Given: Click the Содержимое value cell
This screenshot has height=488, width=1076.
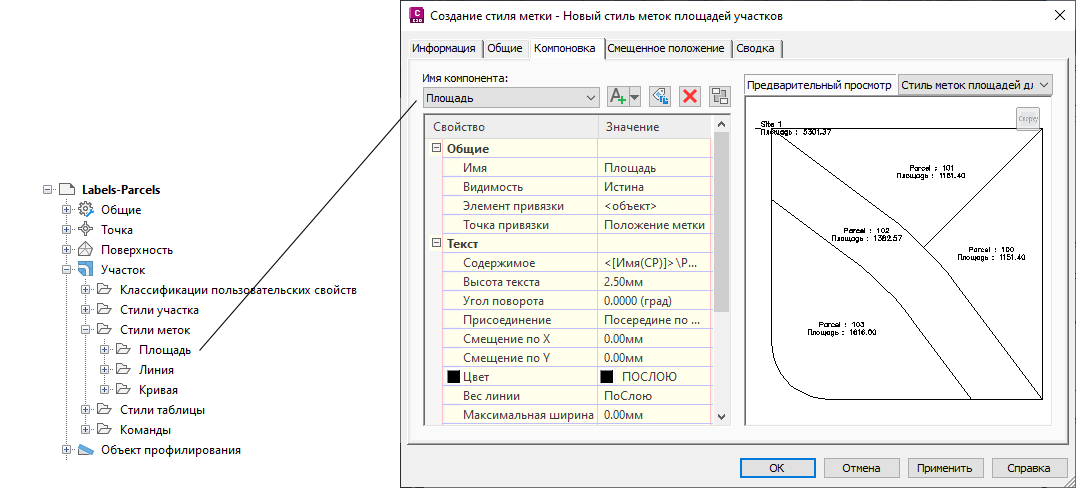Looking at the screenshot, I should point(655,263).
